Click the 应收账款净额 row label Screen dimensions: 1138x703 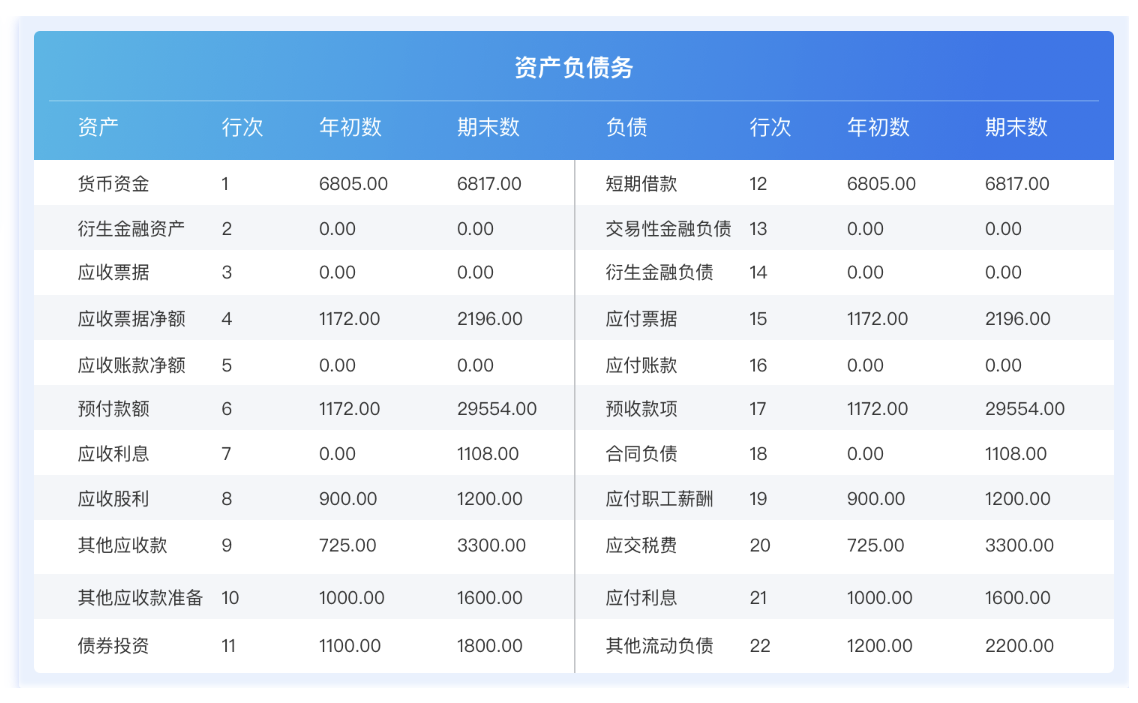coord(131,365)
